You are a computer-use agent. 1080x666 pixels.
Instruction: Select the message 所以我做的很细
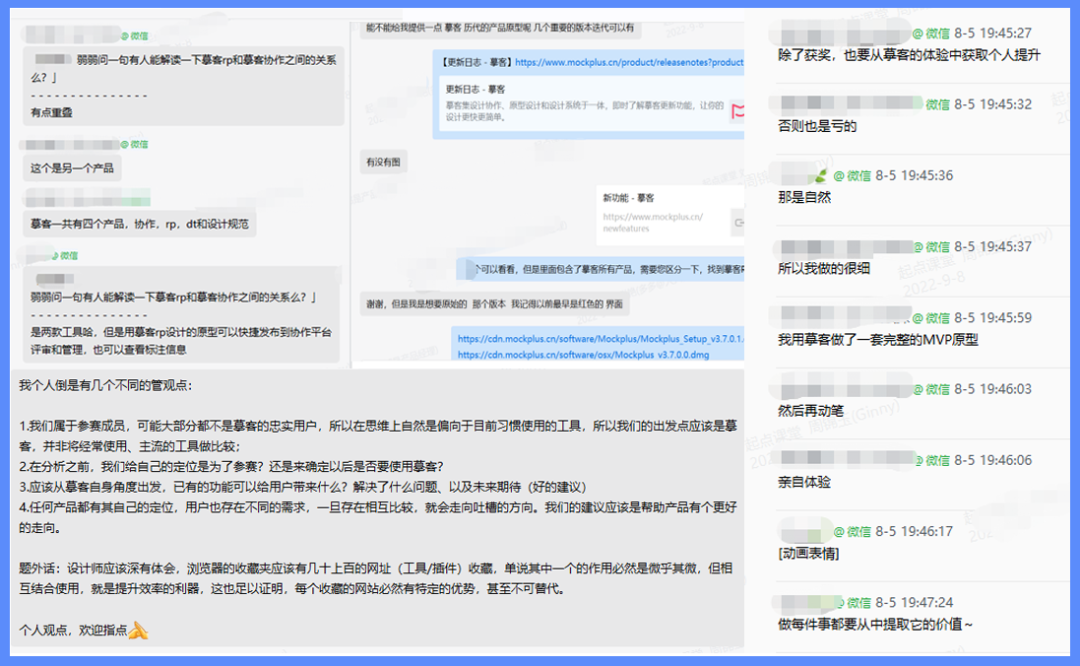(824, 269)
